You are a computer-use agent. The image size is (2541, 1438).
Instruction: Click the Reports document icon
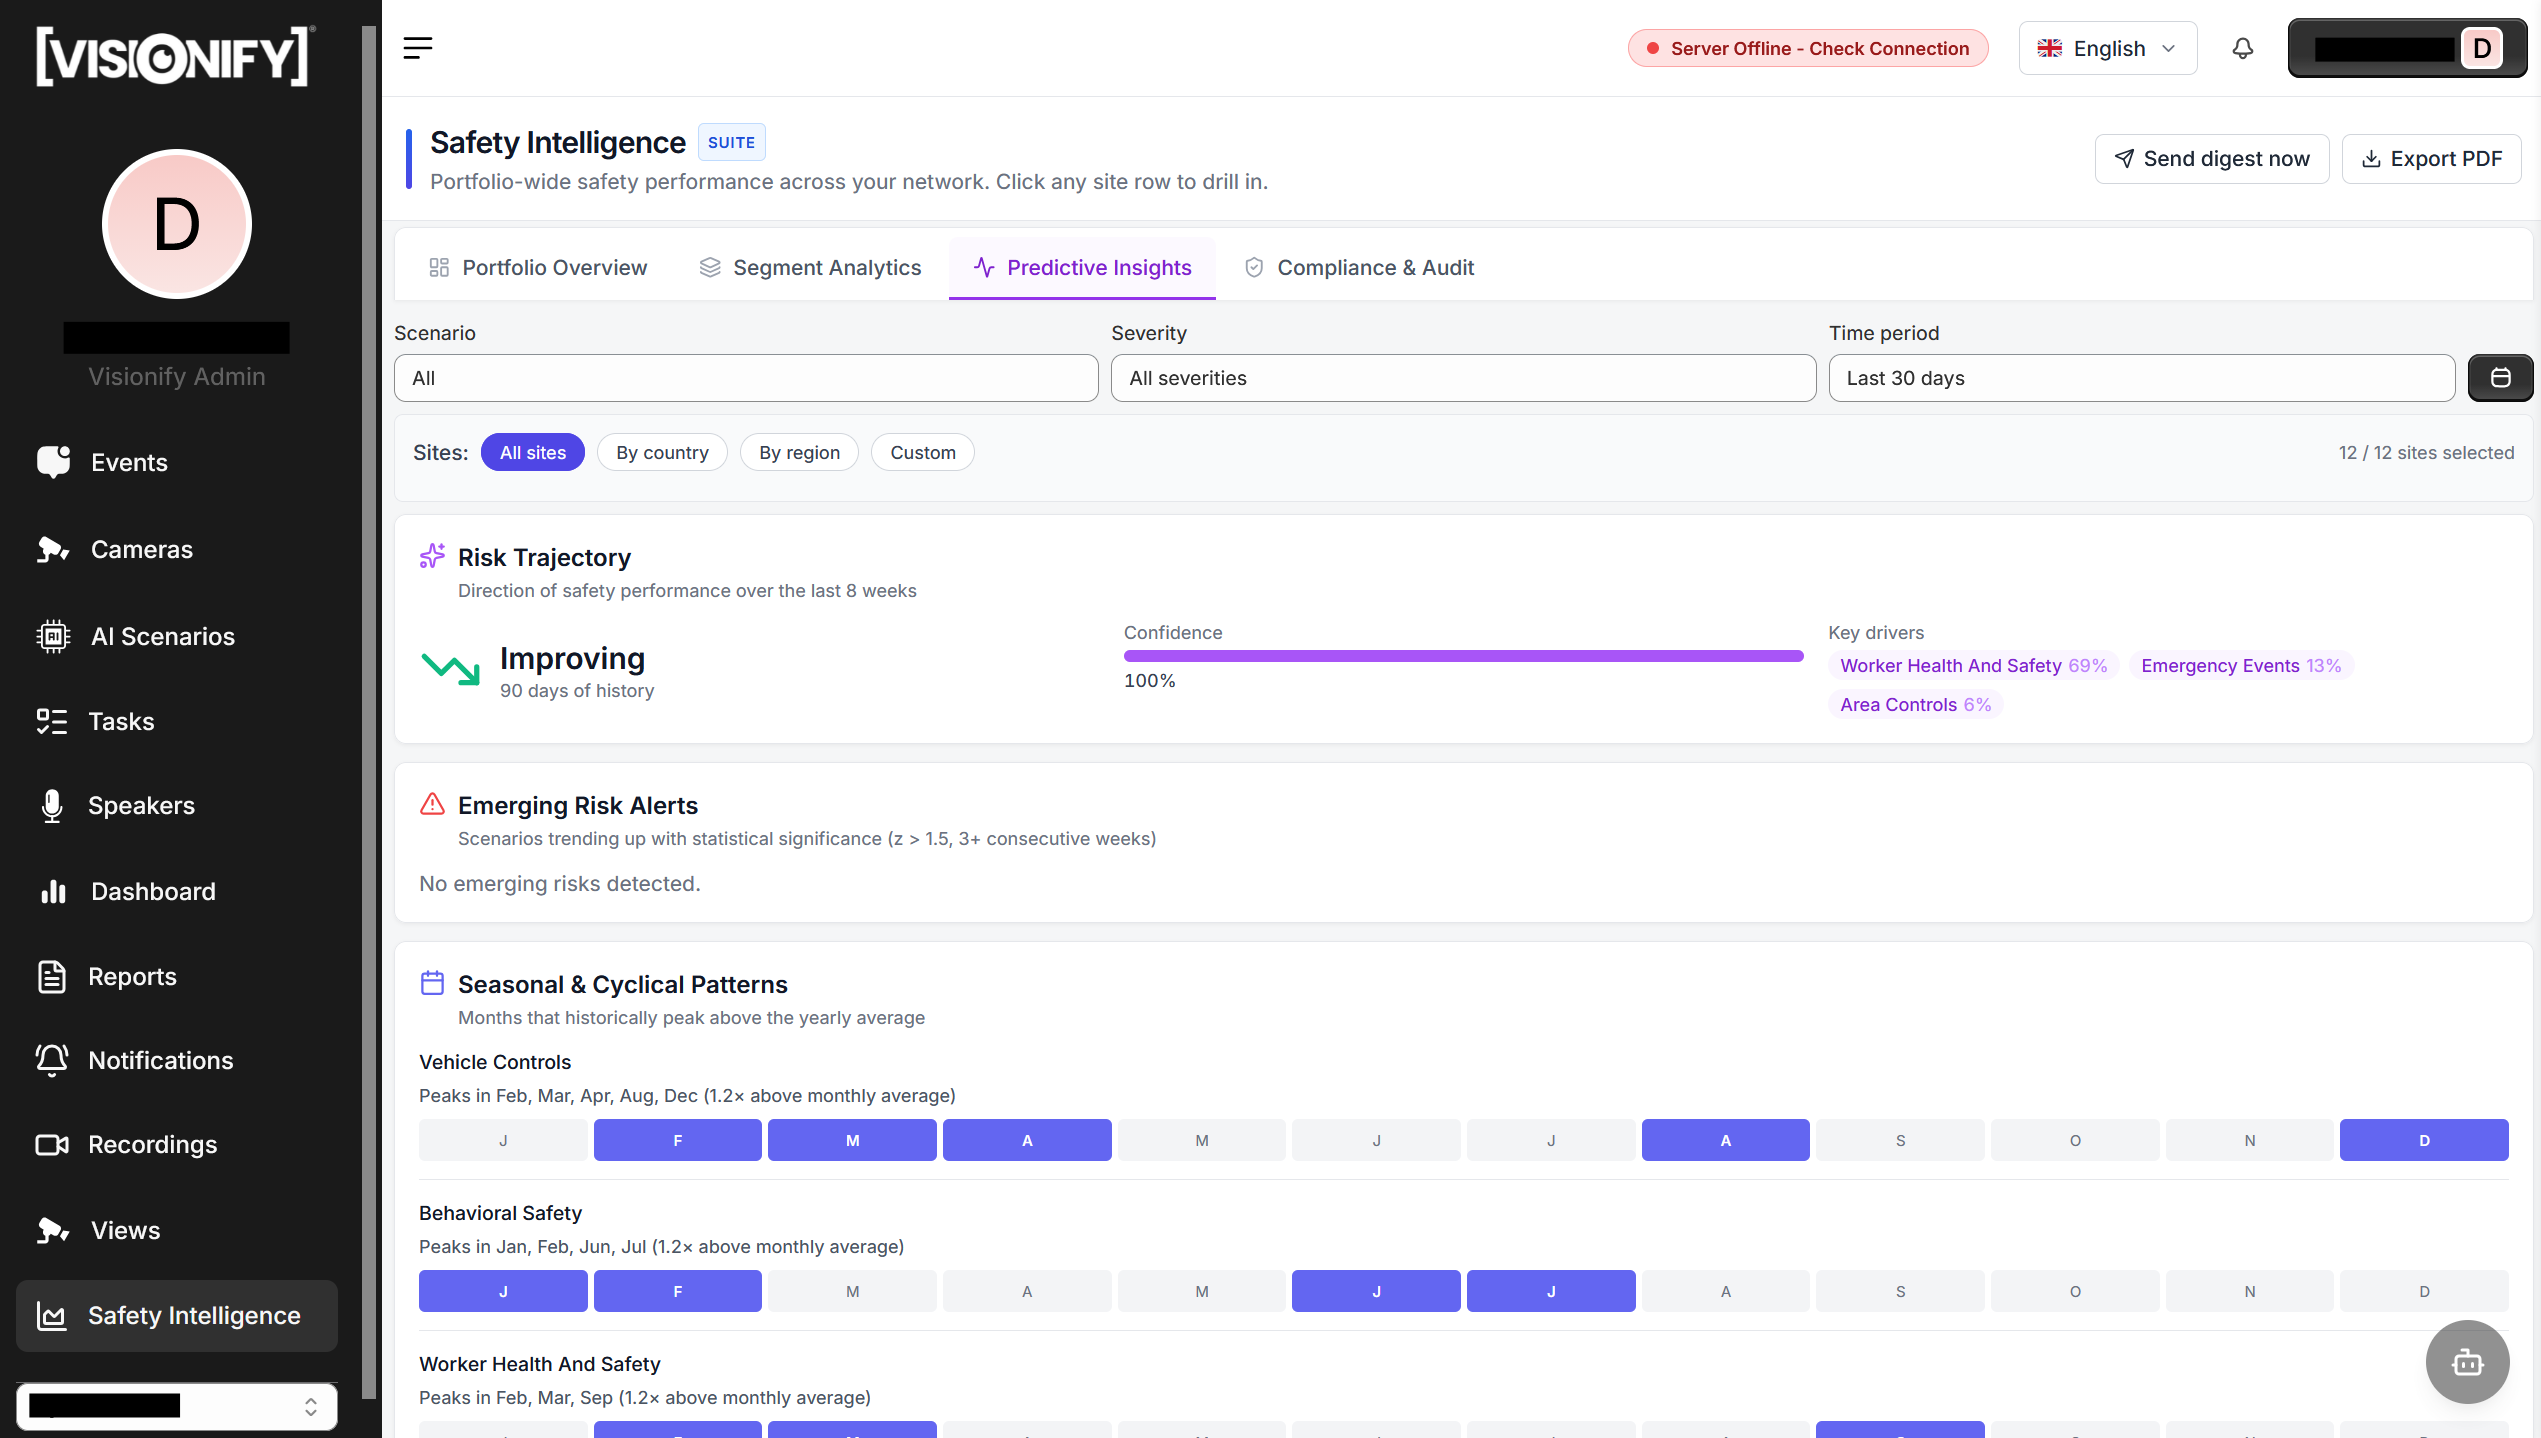point(52,976)
